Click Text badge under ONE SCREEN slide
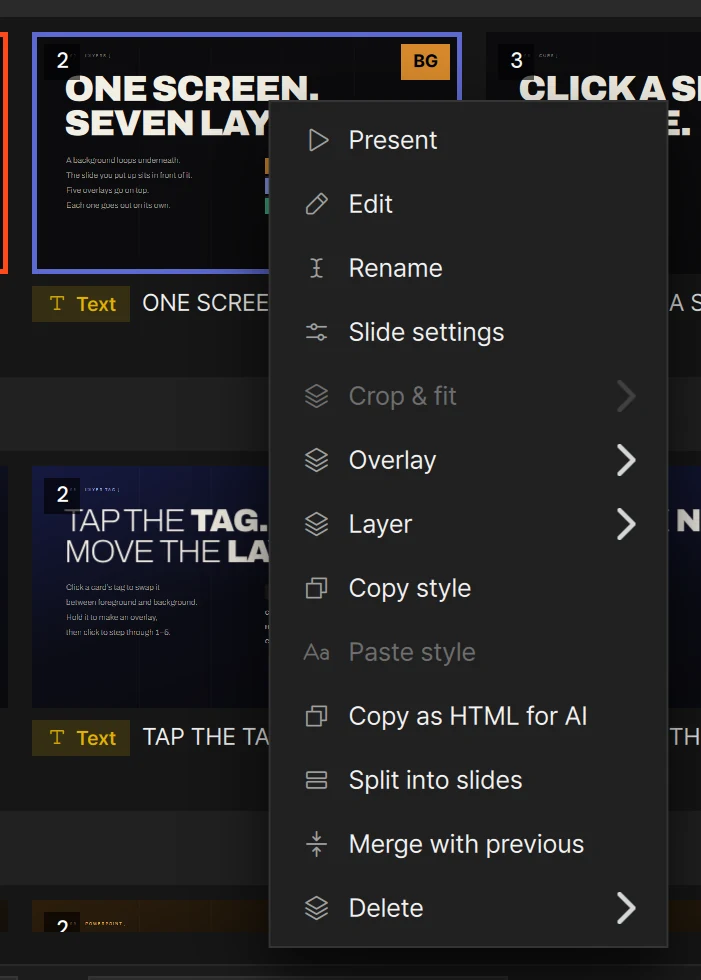Screen dimensions: 701x980 coord(81,304)
